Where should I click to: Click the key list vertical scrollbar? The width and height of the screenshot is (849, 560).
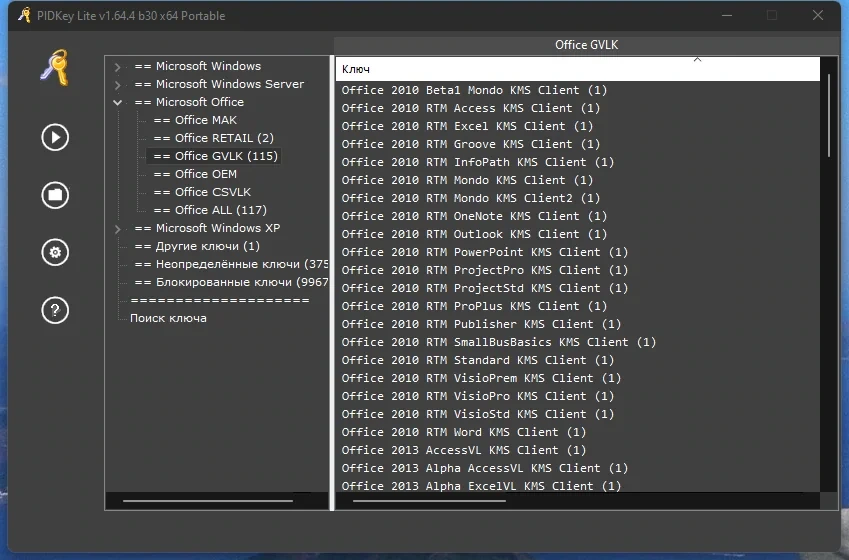click(x=829, y=115)
